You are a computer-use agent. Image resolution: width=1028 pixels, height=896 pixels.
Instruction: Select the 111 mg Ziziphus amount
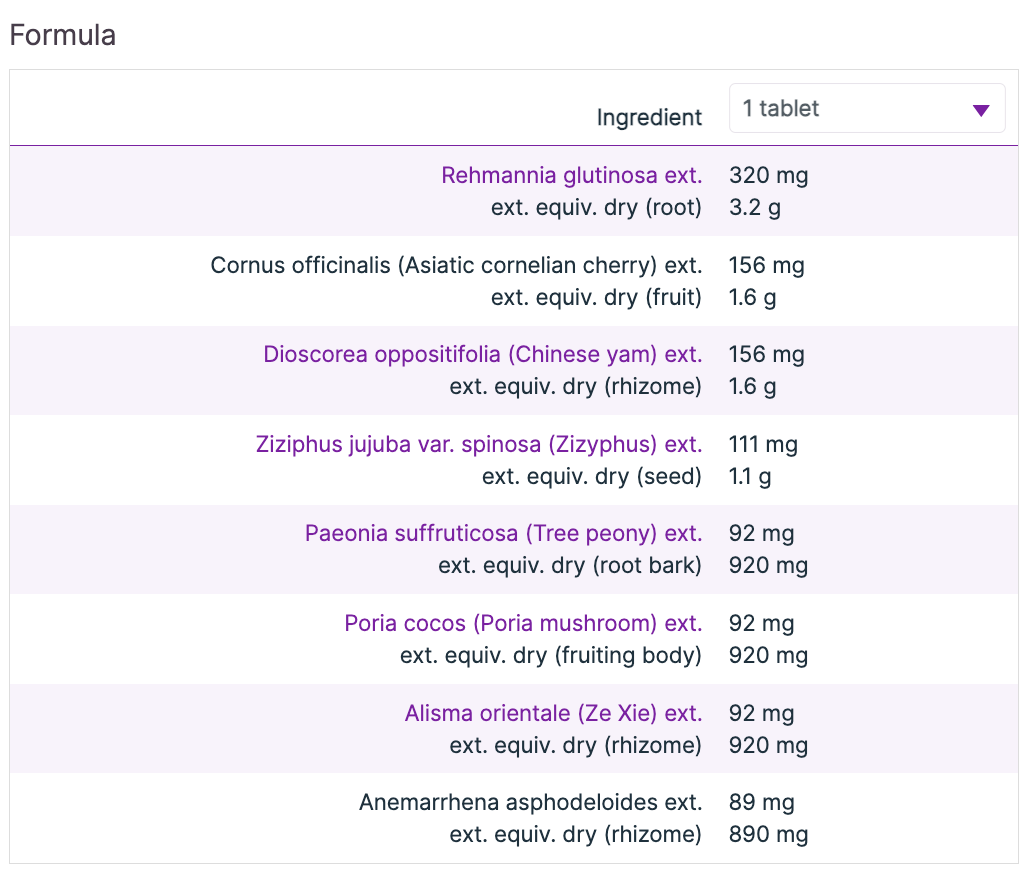click(763, 444)
